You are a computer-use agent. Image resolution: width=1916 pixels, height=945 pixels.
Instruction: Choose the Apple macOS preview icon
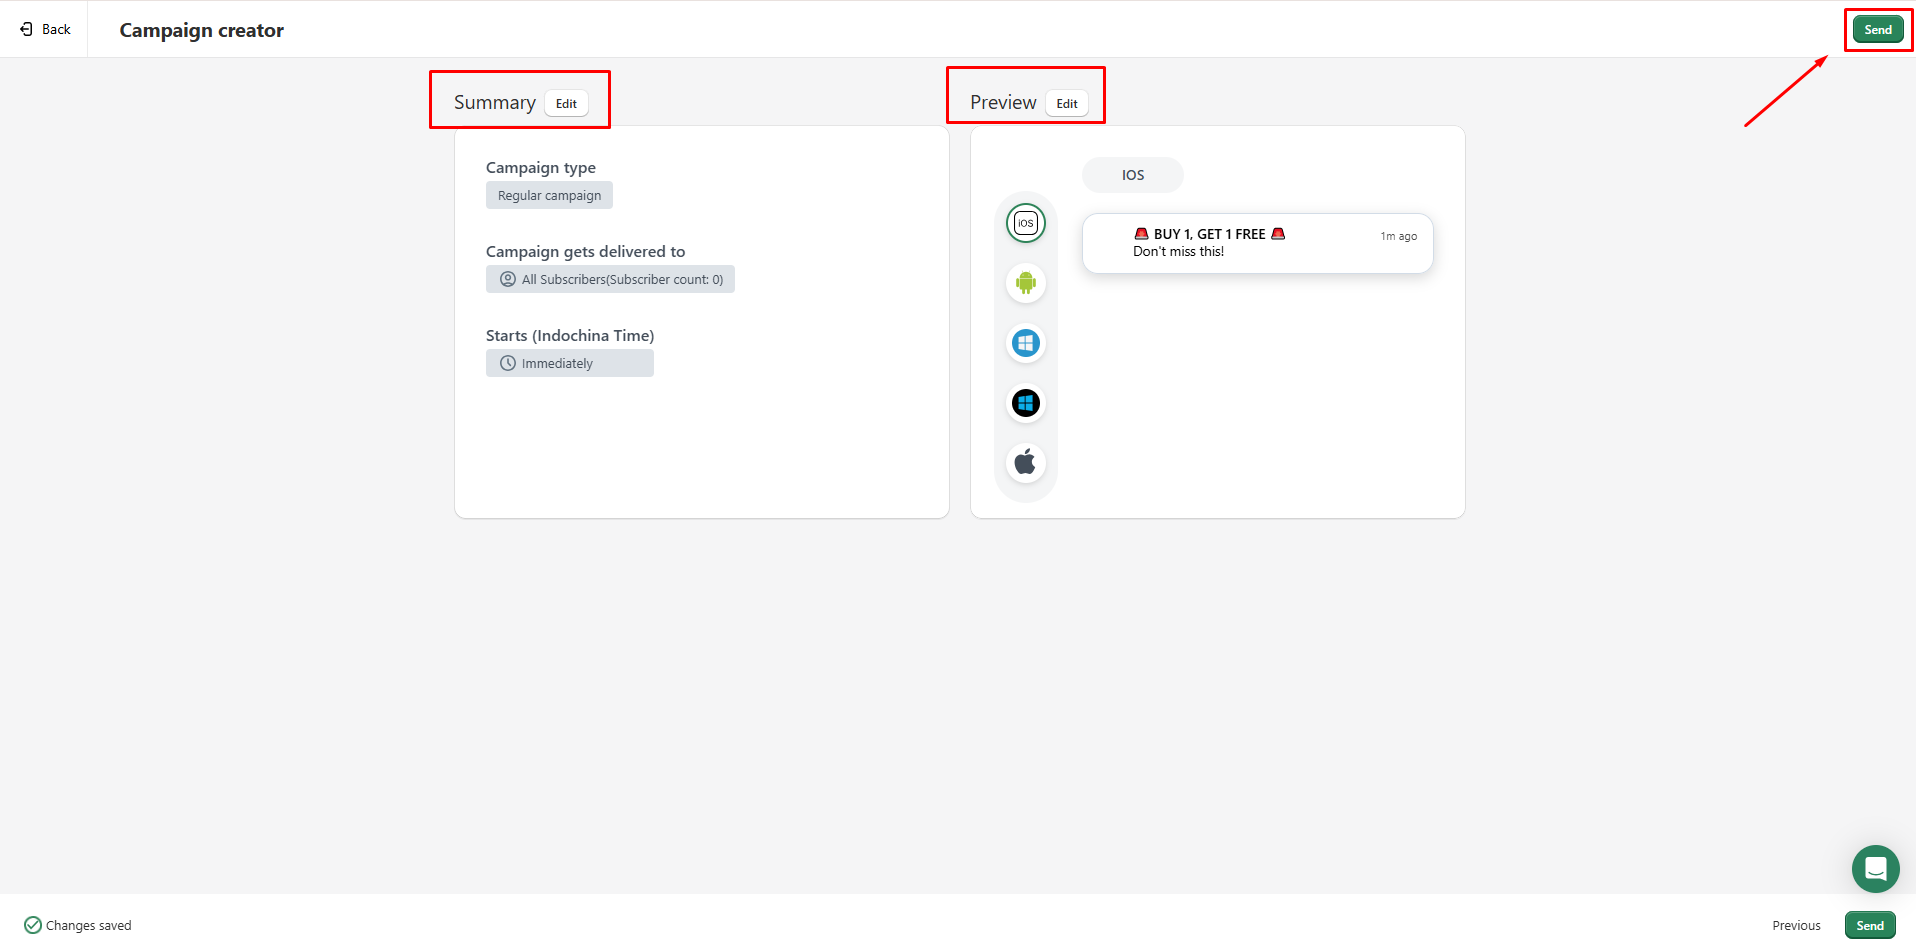pyautogui.click(x=1025, y=462)
